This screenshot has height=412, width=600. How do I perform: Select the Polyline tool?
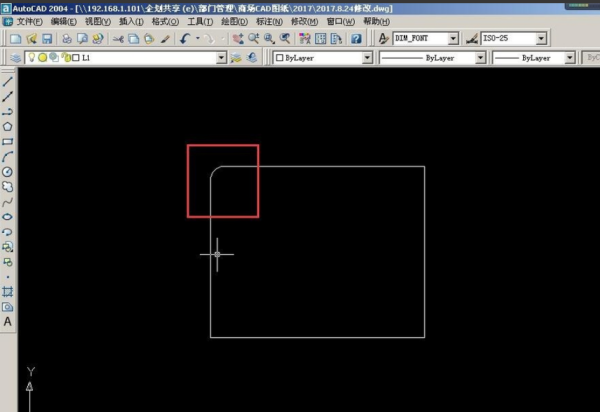tap(8, 112)
